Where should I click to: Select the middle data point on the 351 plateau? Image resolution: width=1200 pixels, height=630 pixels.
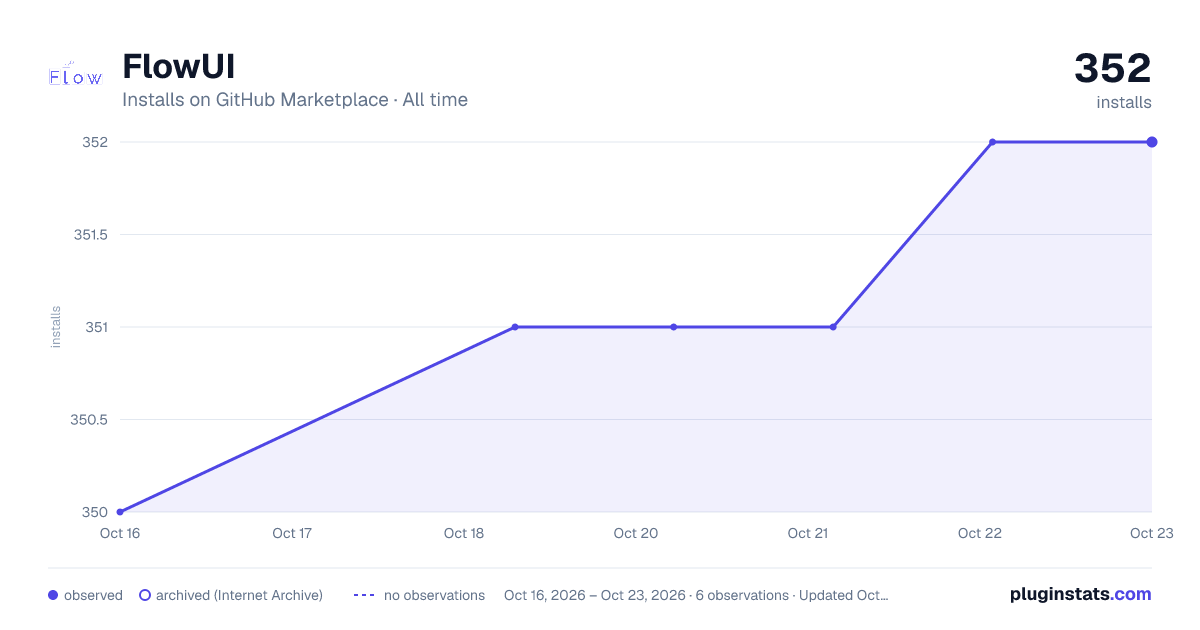click(x=674, y=327)
